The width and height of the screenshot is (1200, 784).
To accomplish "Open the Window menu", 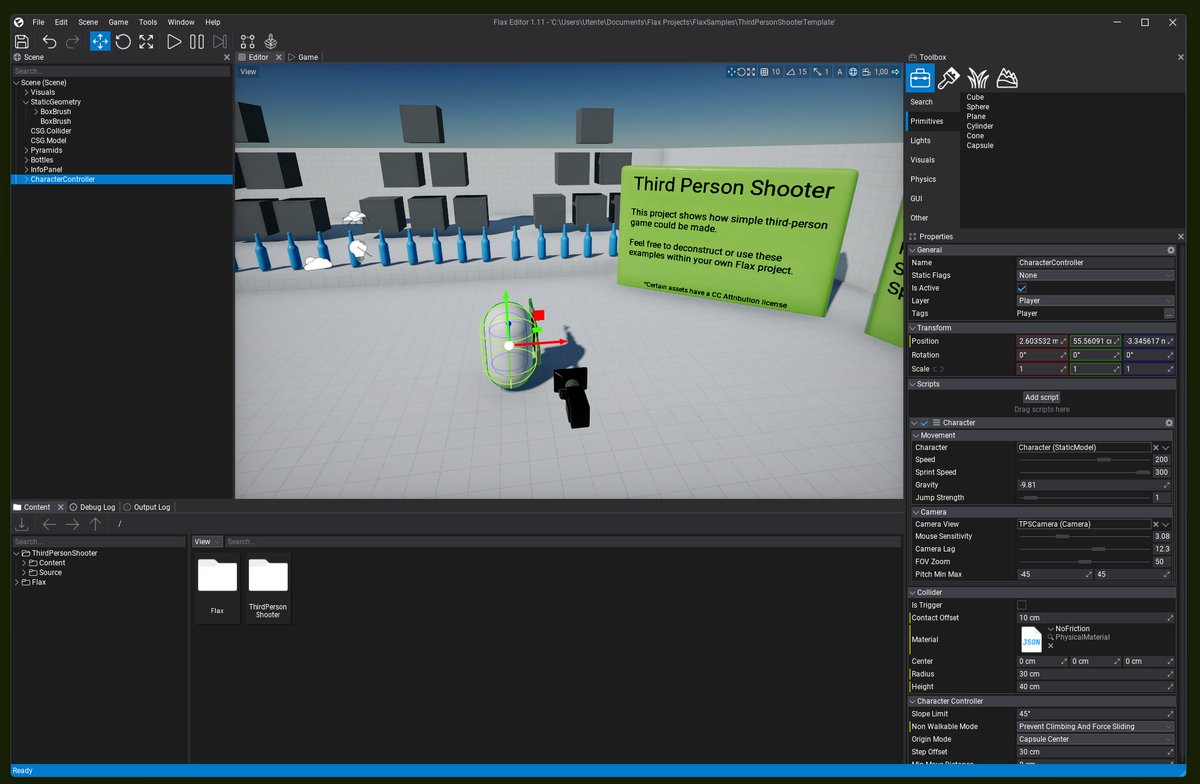I will tap(181, 22).
